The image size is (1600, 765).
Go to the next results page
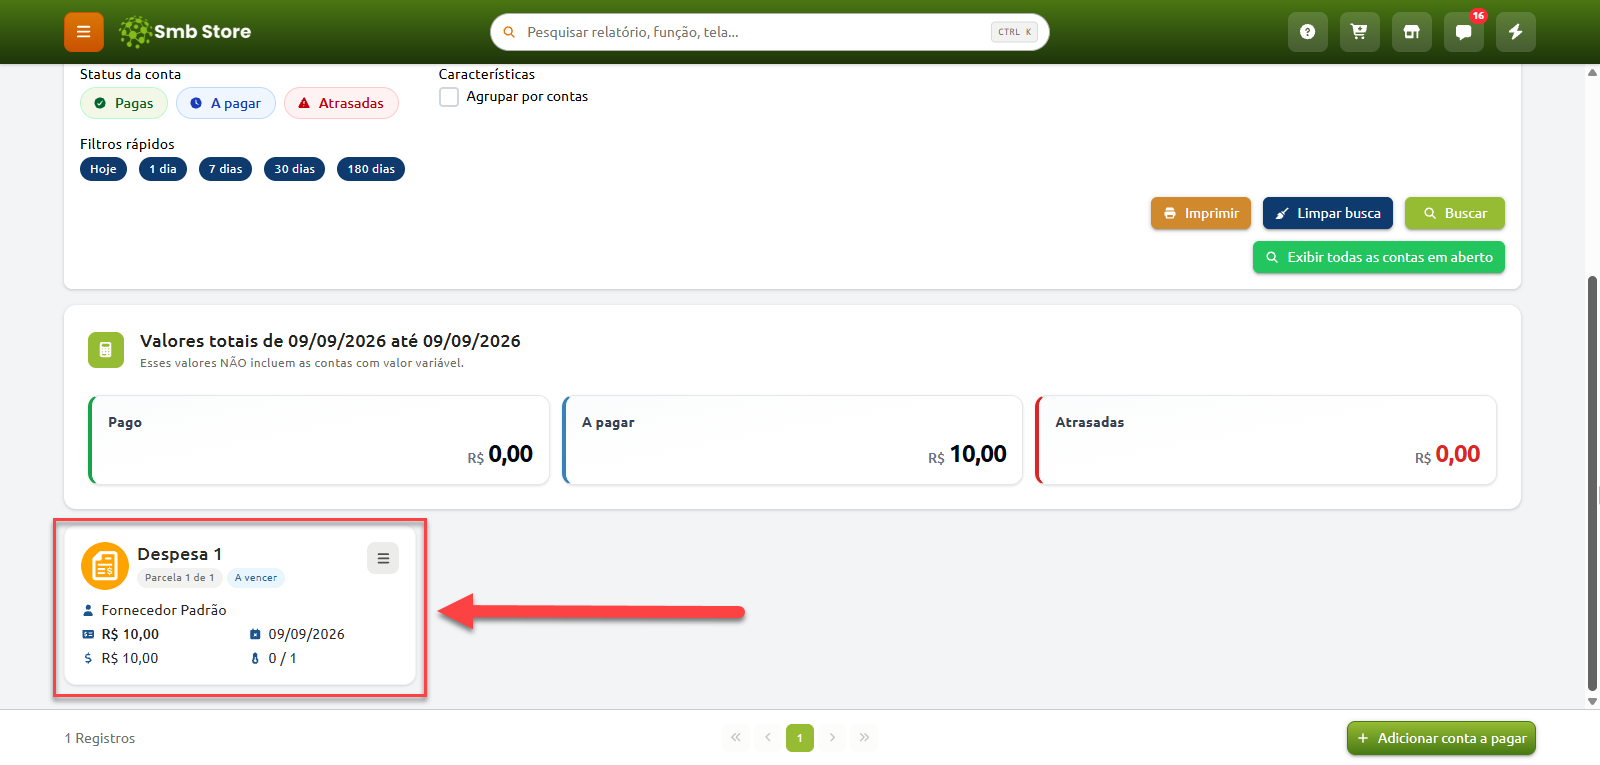coord(832,738)
